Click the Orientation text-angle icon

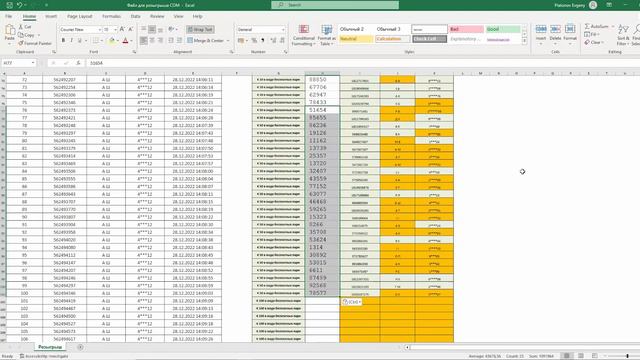[x=171, y=29]
